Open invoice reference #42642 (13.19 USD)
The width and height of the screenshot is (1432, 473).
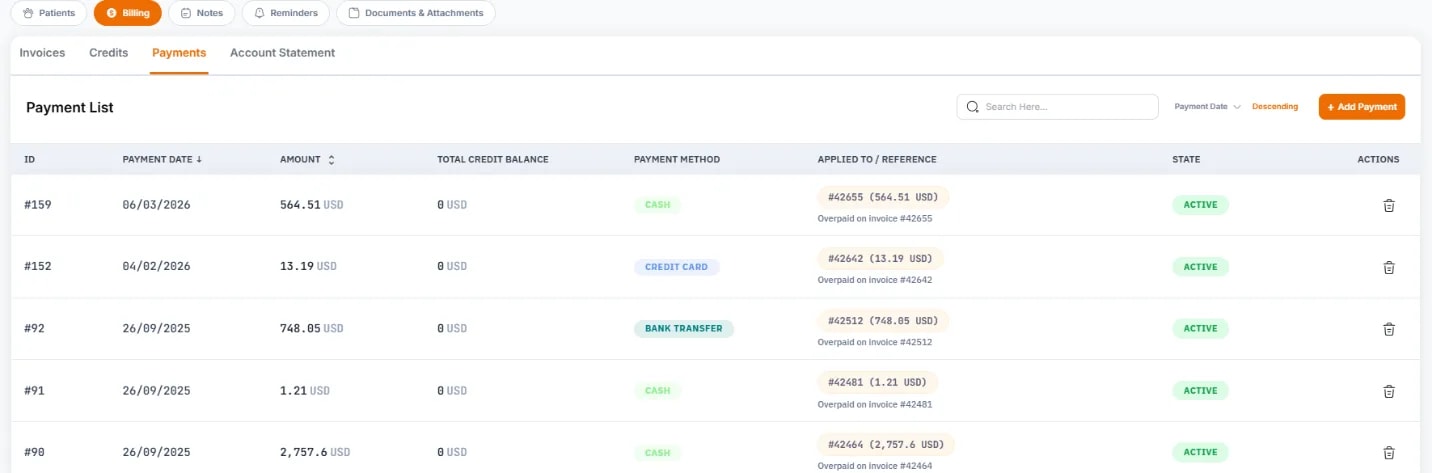pos(880,259)
